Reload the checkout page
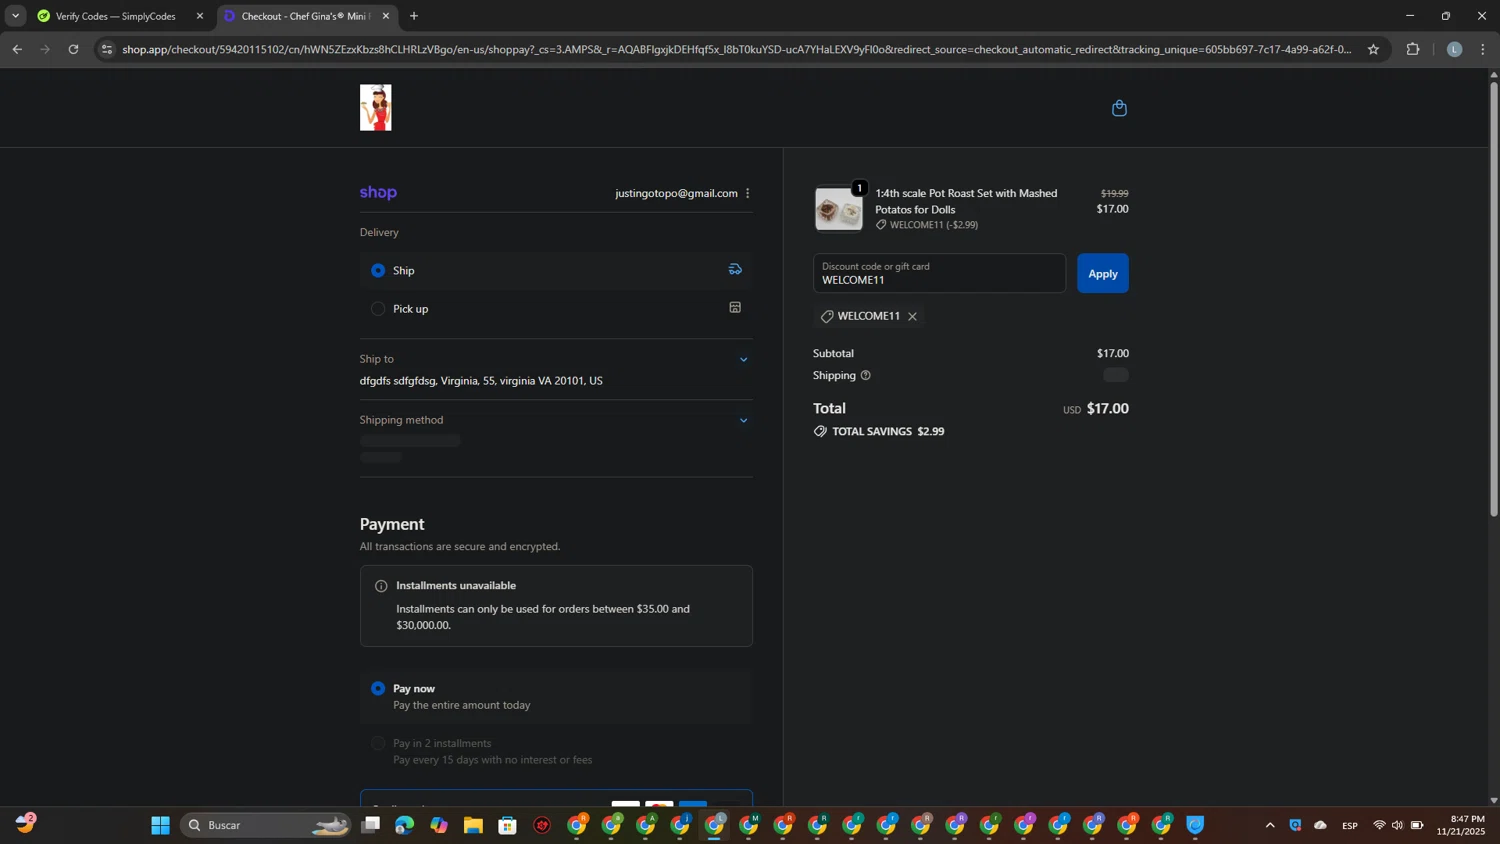This screenshot has height=844, width=1500. point(73,49)
